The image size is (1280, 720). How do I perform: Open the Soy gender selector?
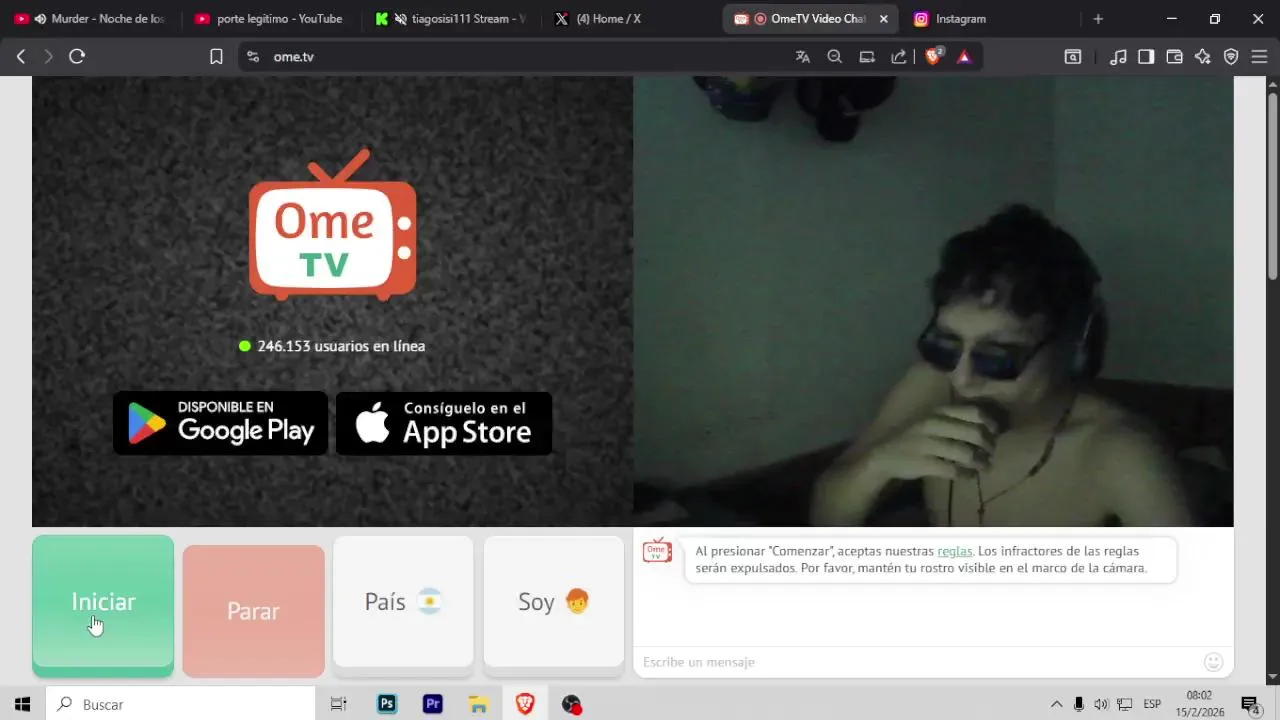[x=554, y=602]
